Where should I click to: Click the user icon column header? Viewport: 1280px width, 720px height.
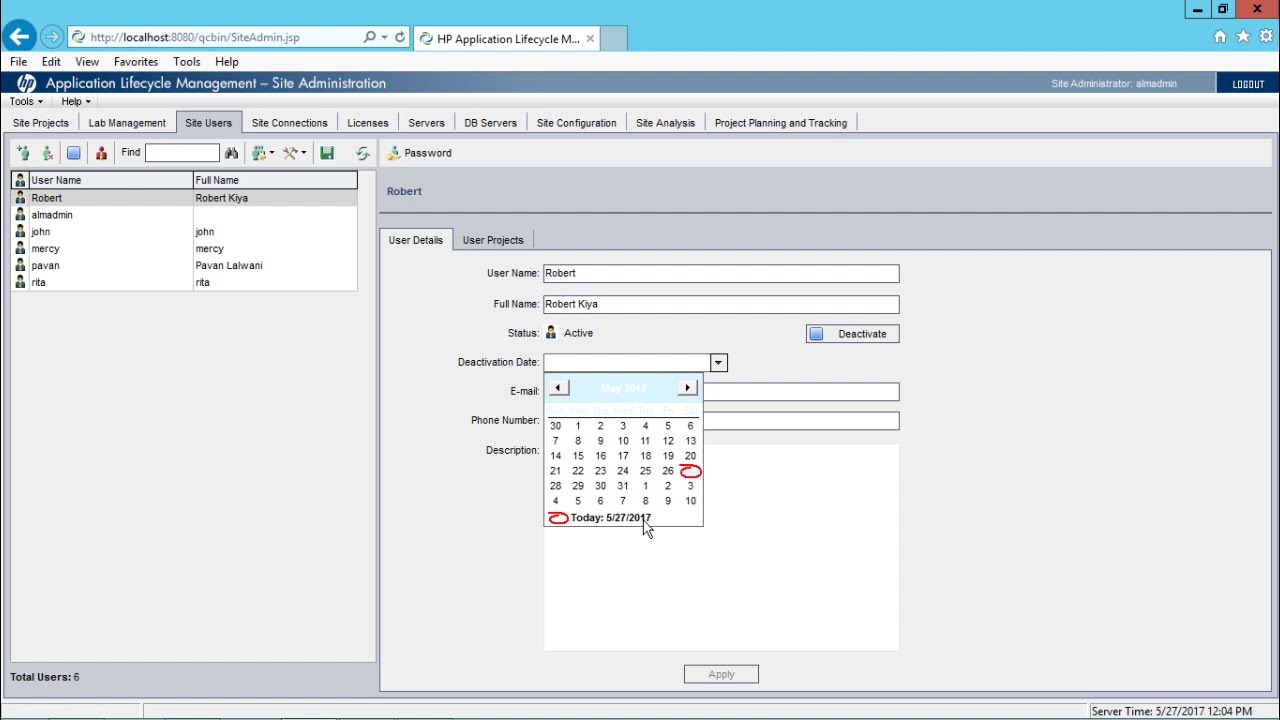pos(20,180)
